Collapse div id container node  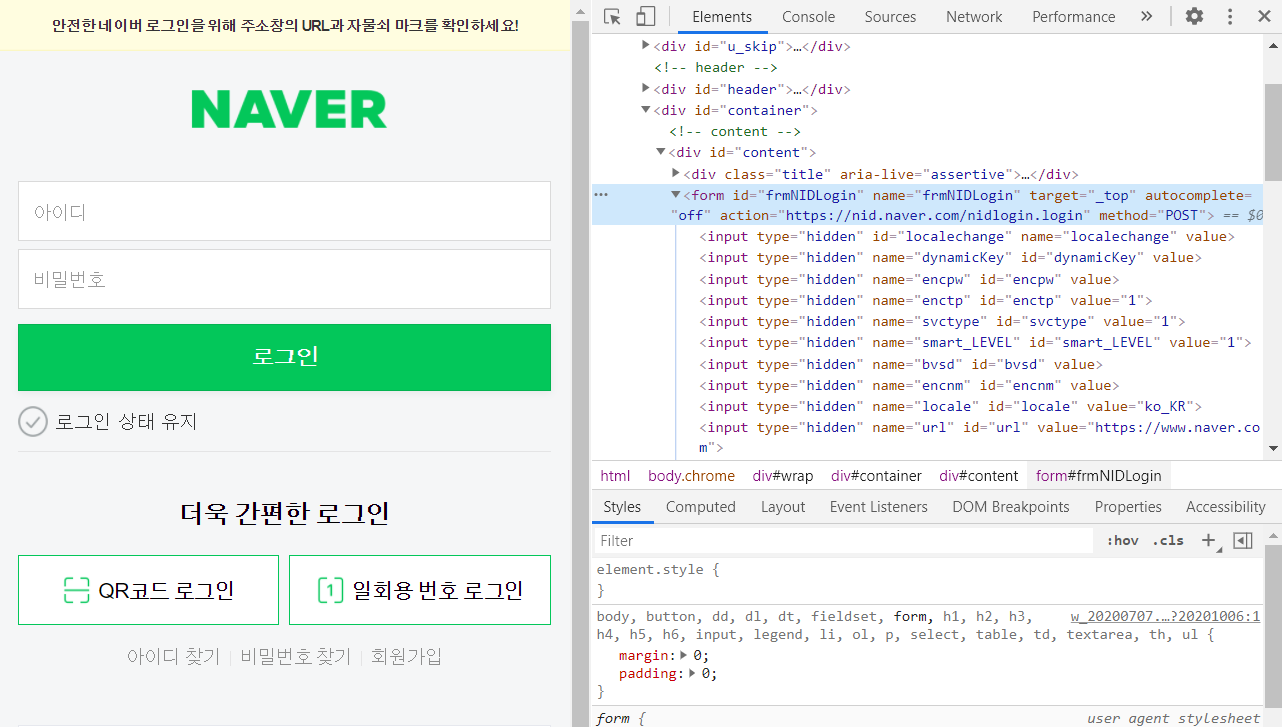[646, 110]
